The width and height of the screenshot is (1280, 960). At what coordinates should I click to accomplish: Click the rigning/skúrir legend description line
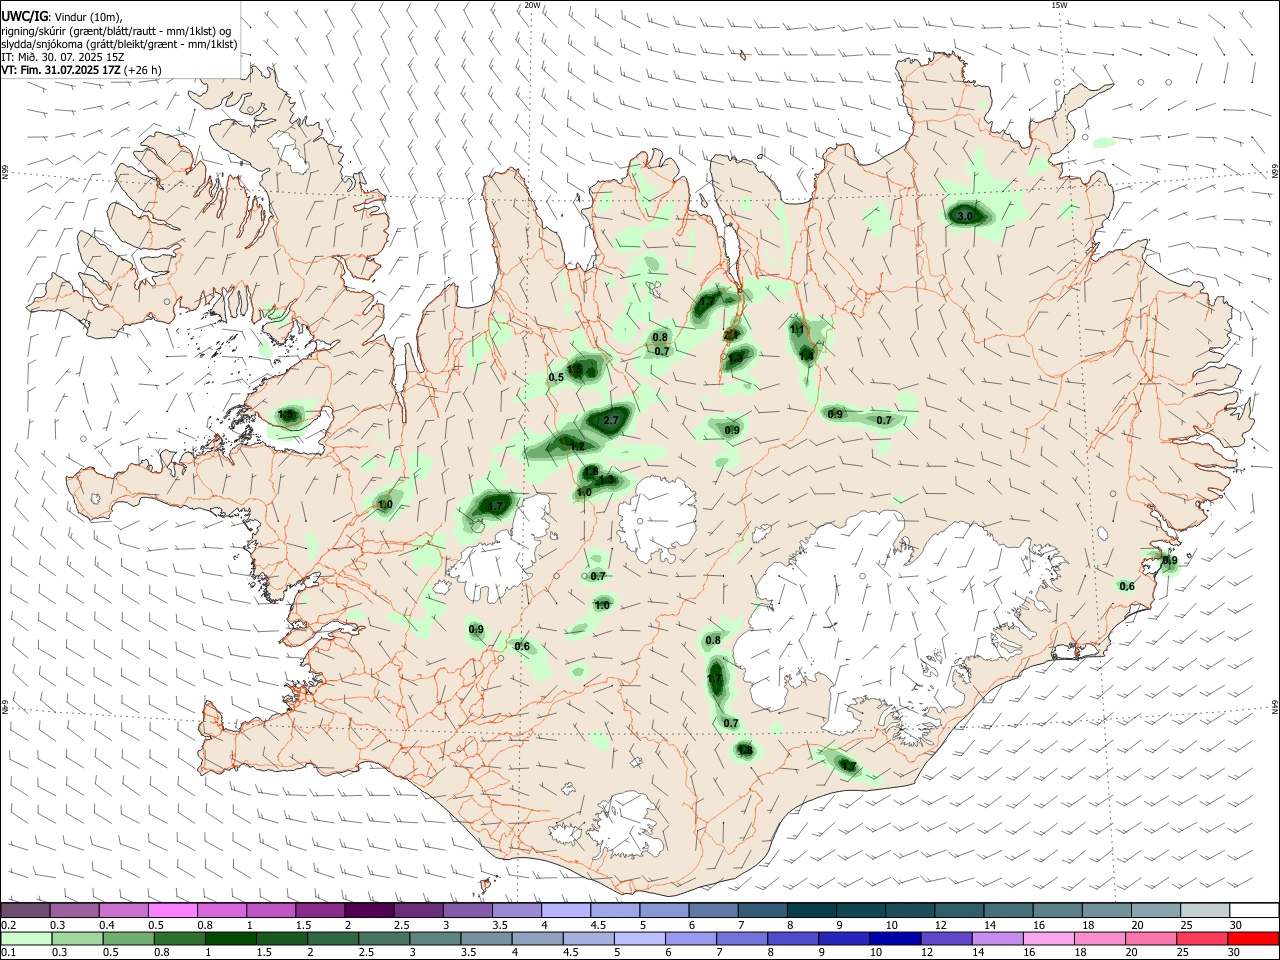click(116, 31)
